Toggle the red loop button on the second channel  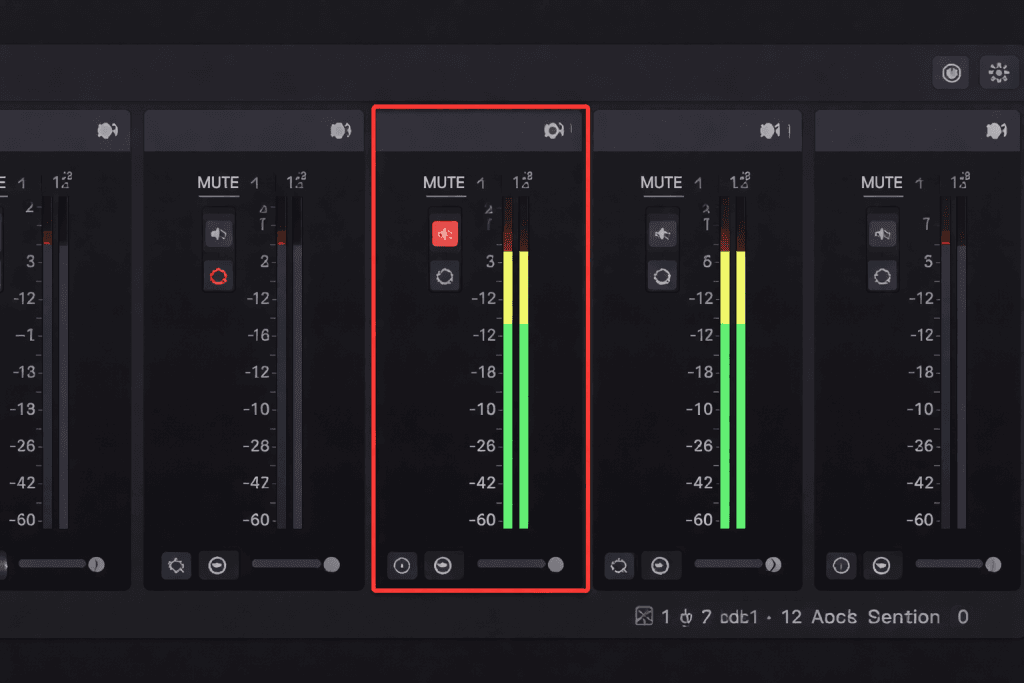pos(218,276)
